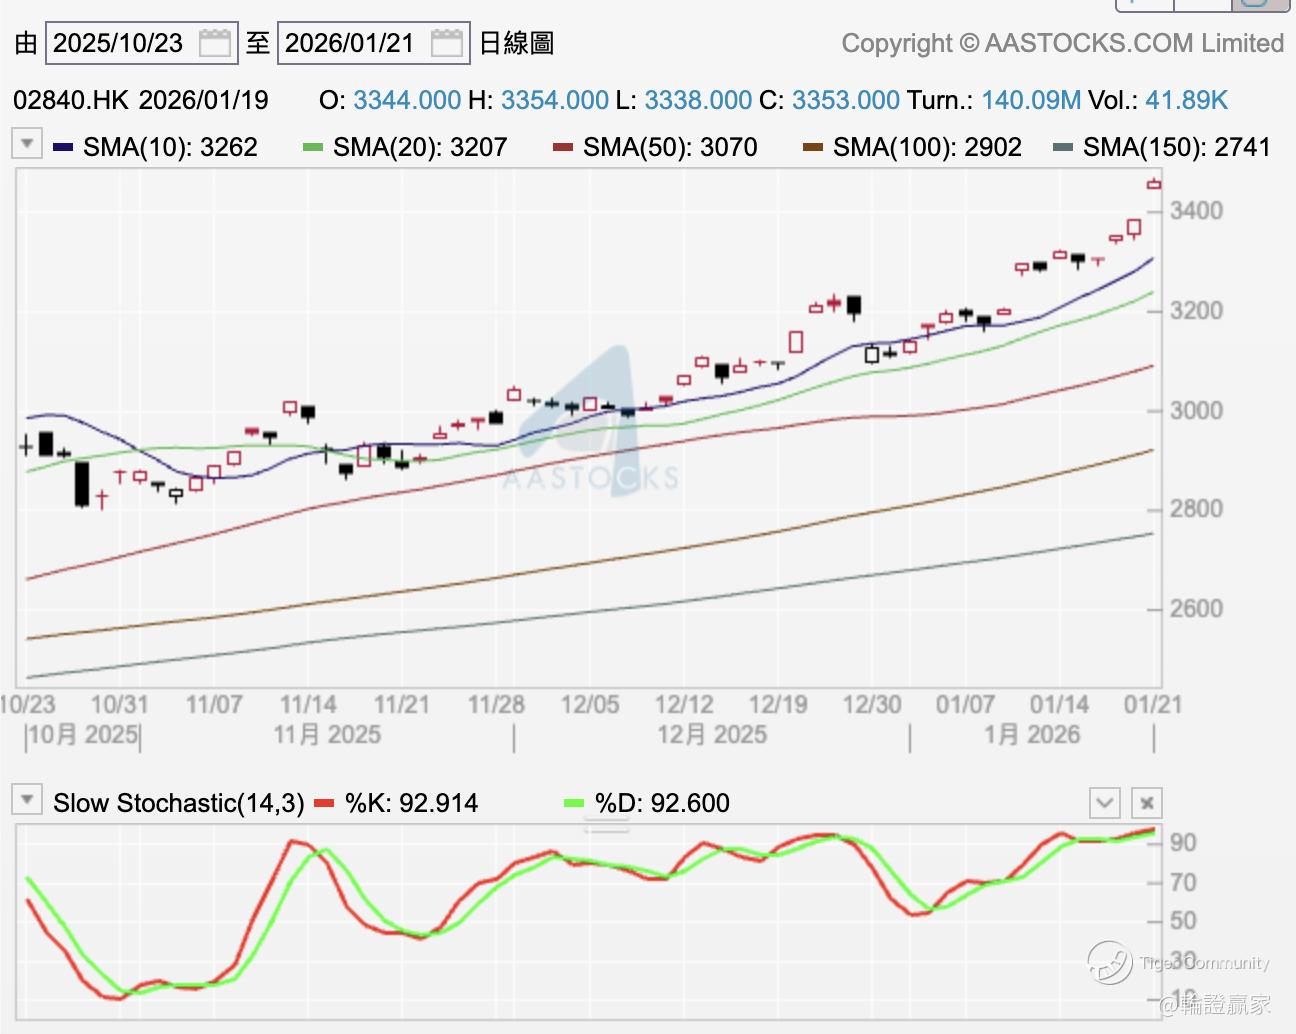
Task: Select the SMA(20) green color swatch
Action: click(313, 148)
